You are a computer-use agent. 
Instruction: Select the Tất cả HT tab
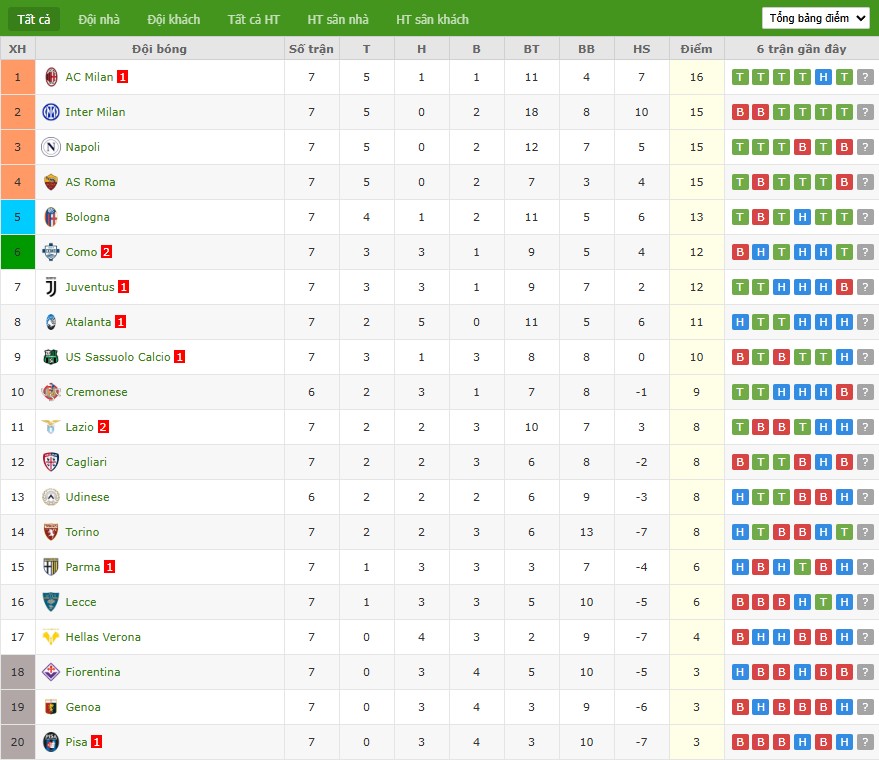coord(254,18)
